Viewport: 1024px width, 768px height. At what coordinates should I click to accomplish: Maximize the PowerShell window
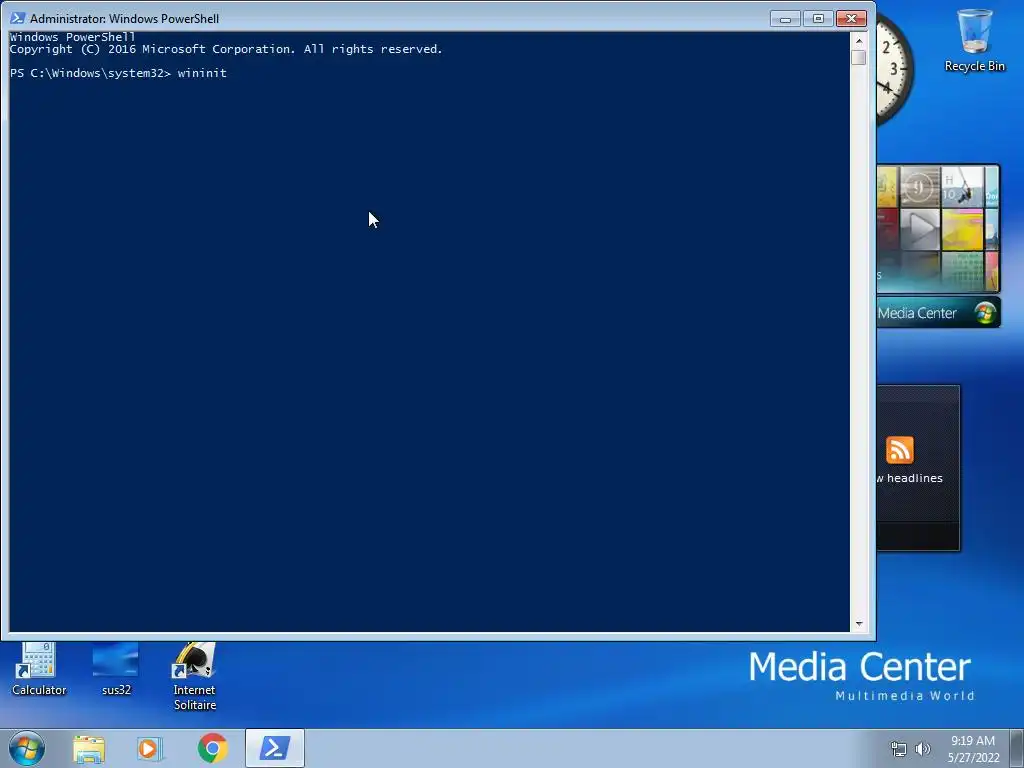818,18
